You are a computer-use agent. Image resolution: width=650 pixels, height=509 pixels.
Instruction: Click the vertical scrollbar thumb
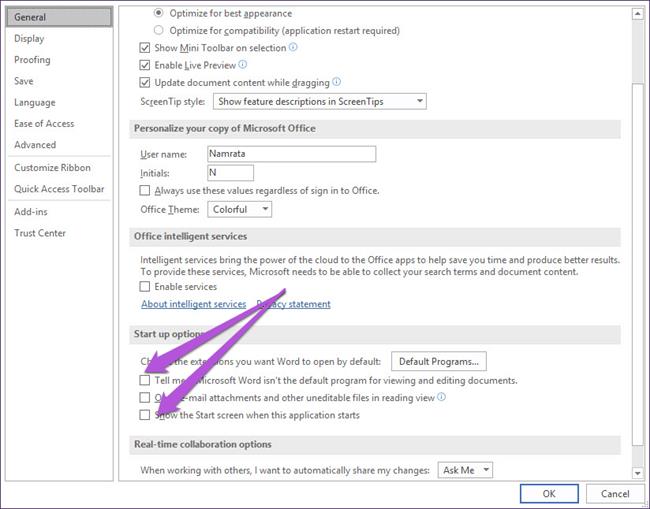point(637,264)
